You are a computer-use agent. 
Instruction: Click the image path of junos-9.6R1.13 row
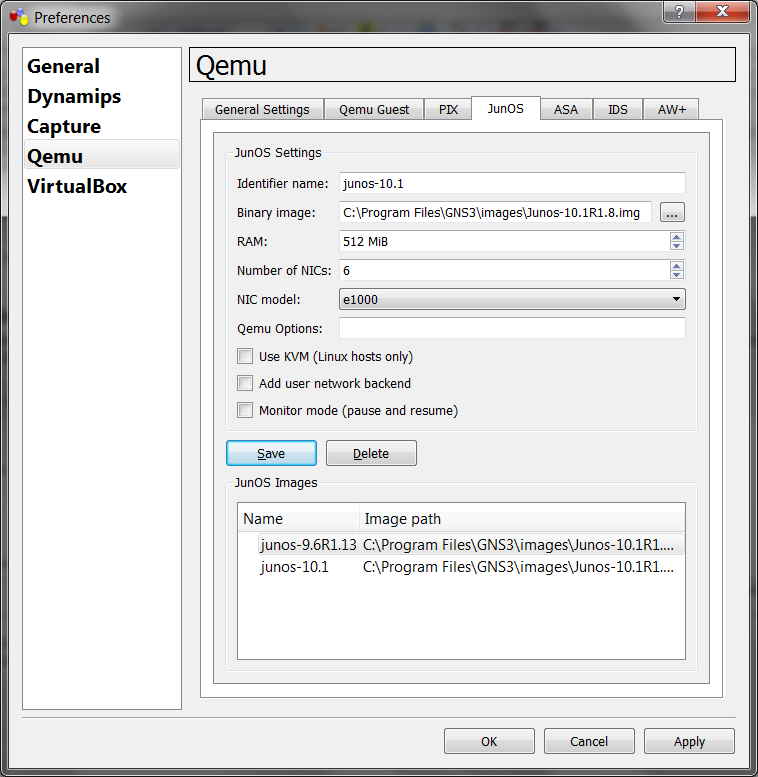[x=518, y=545]
